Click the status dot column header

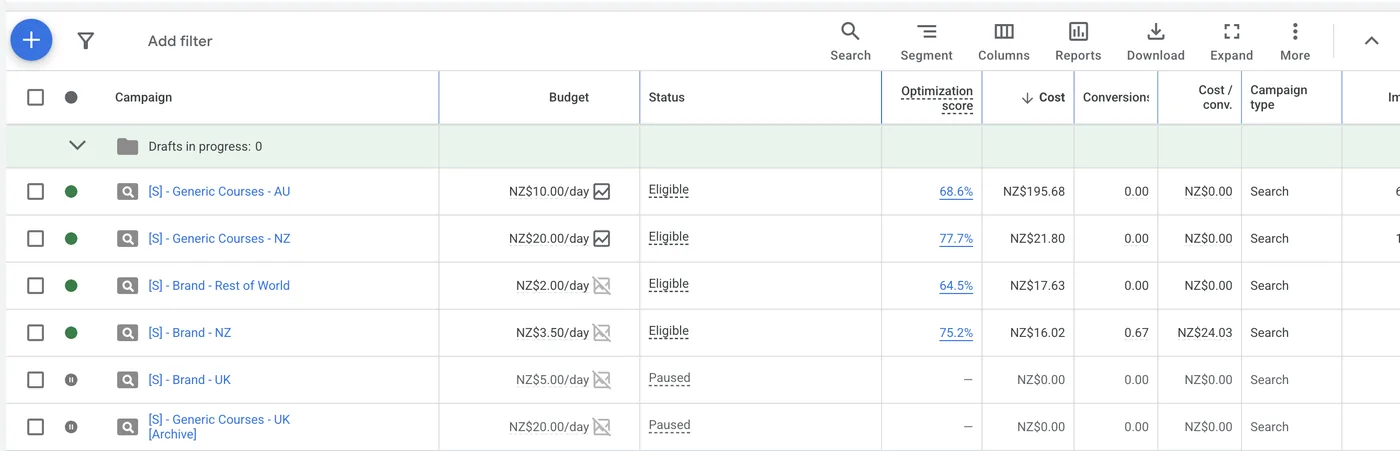tap(71, 97)
